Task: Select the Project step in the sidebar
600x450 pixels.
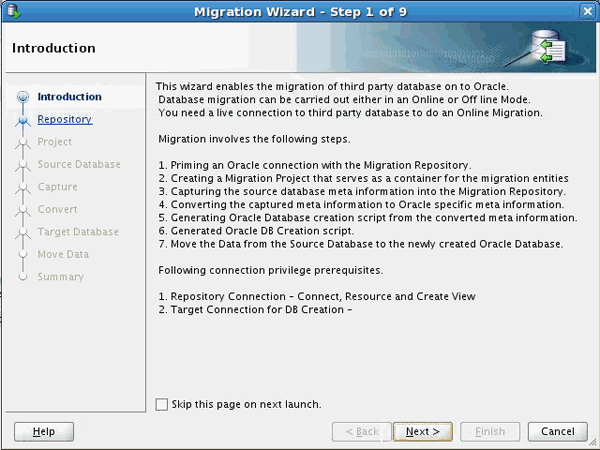Action: tap(54, 142)
